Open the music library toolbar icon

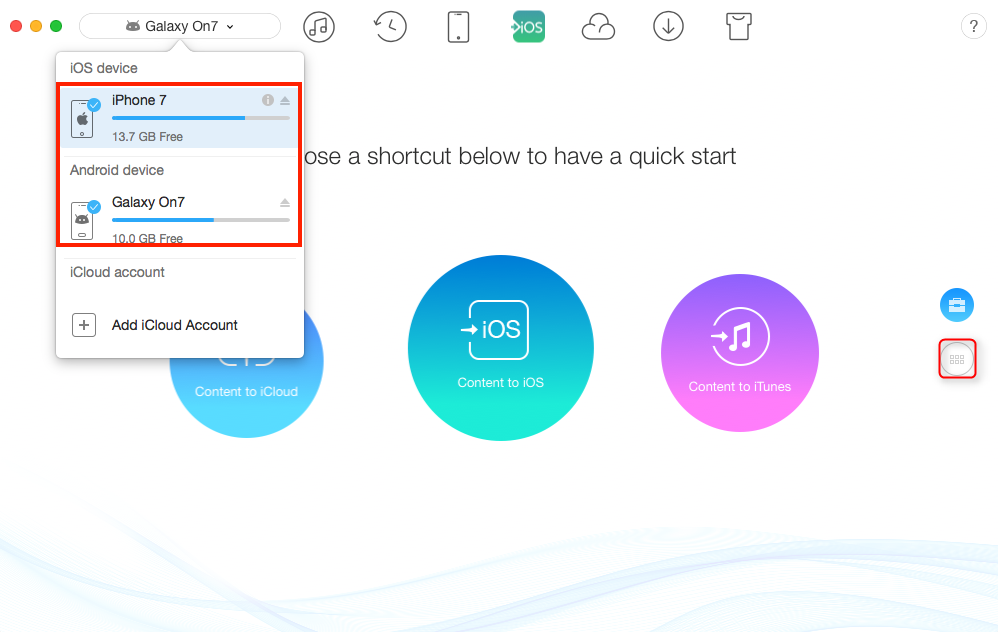pos(319,27)
